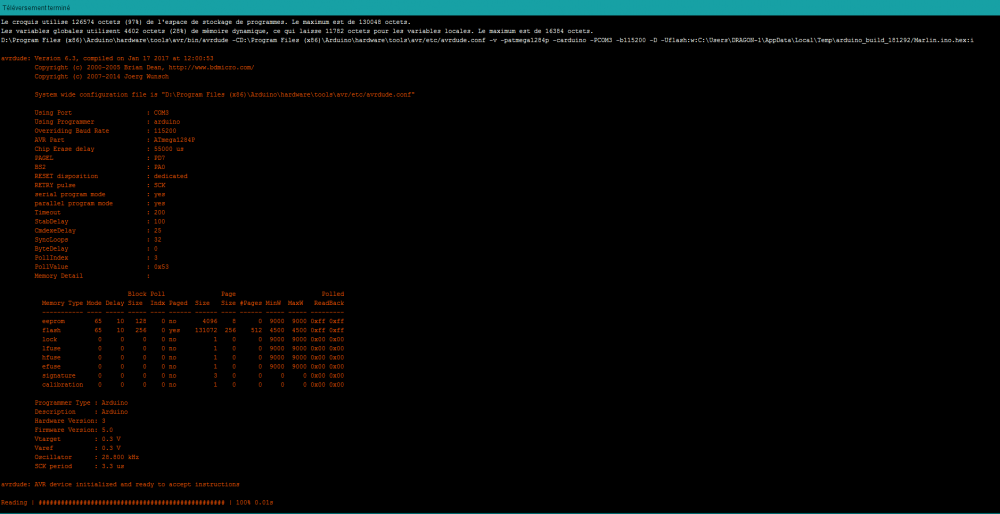Click the baud rate value 115200
The width and height of the screenshot is (1000, 514).
pos(165,131)
